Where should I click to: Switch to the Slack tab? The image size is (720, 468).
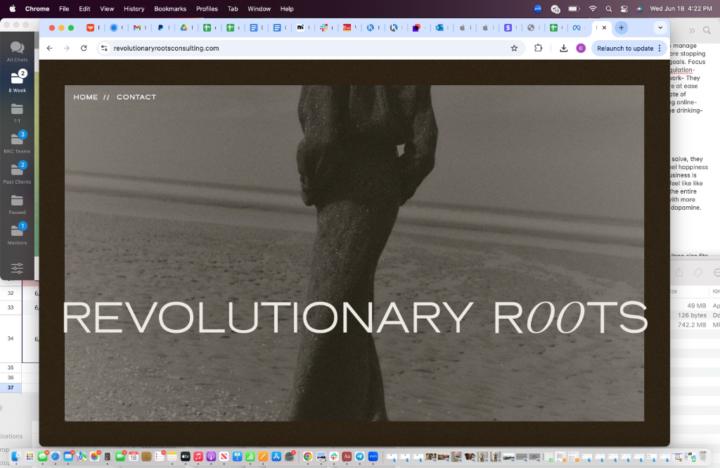click(x=324, y=28)
